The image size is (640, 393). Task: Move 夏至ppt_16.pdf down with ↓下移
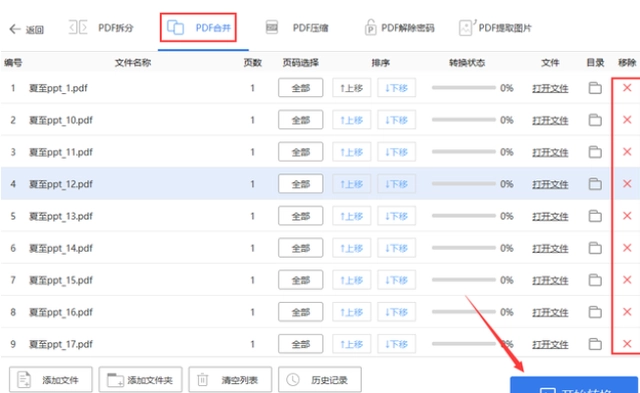396,312
